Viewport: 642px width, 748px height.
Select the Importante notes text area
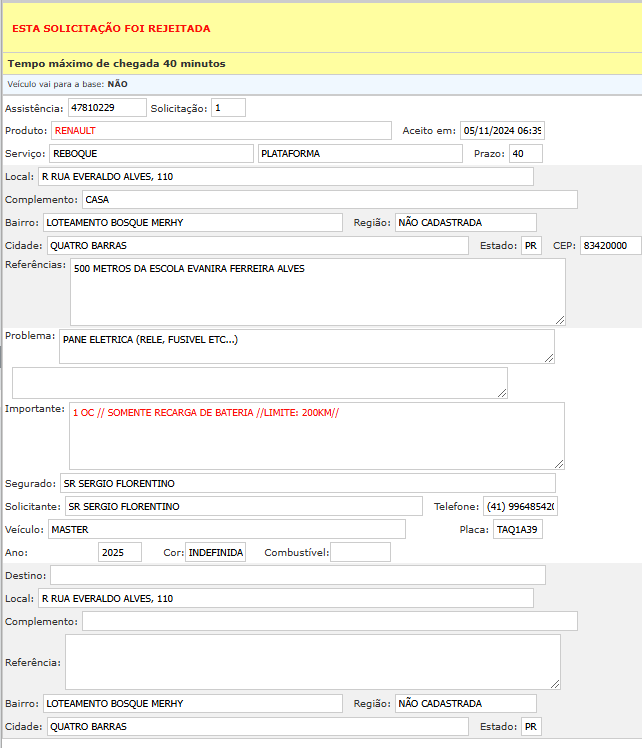(x=316, y=435)
